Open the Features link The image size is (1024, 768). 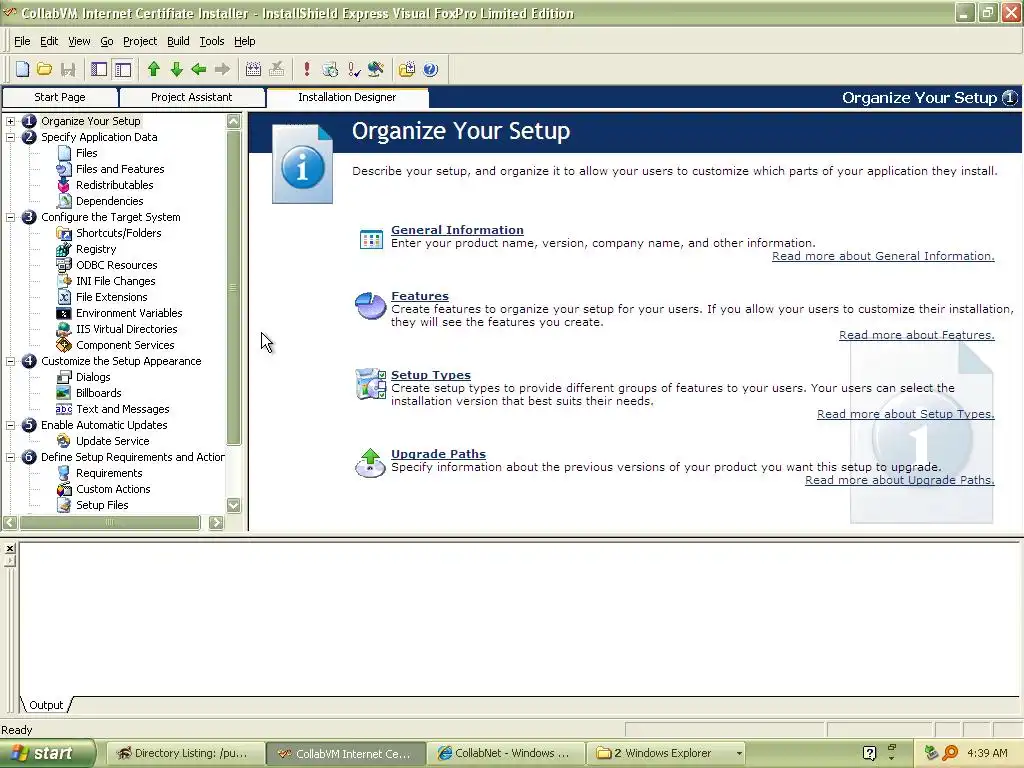coord(419,296)
